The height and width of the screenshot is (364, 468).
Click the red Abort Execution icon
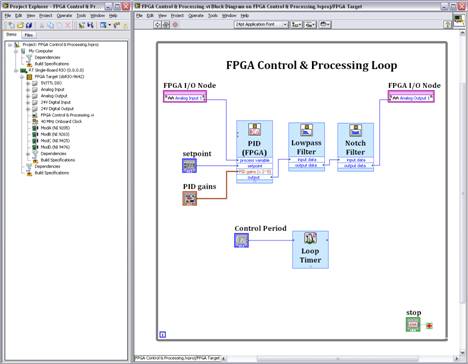coord(175,25)
